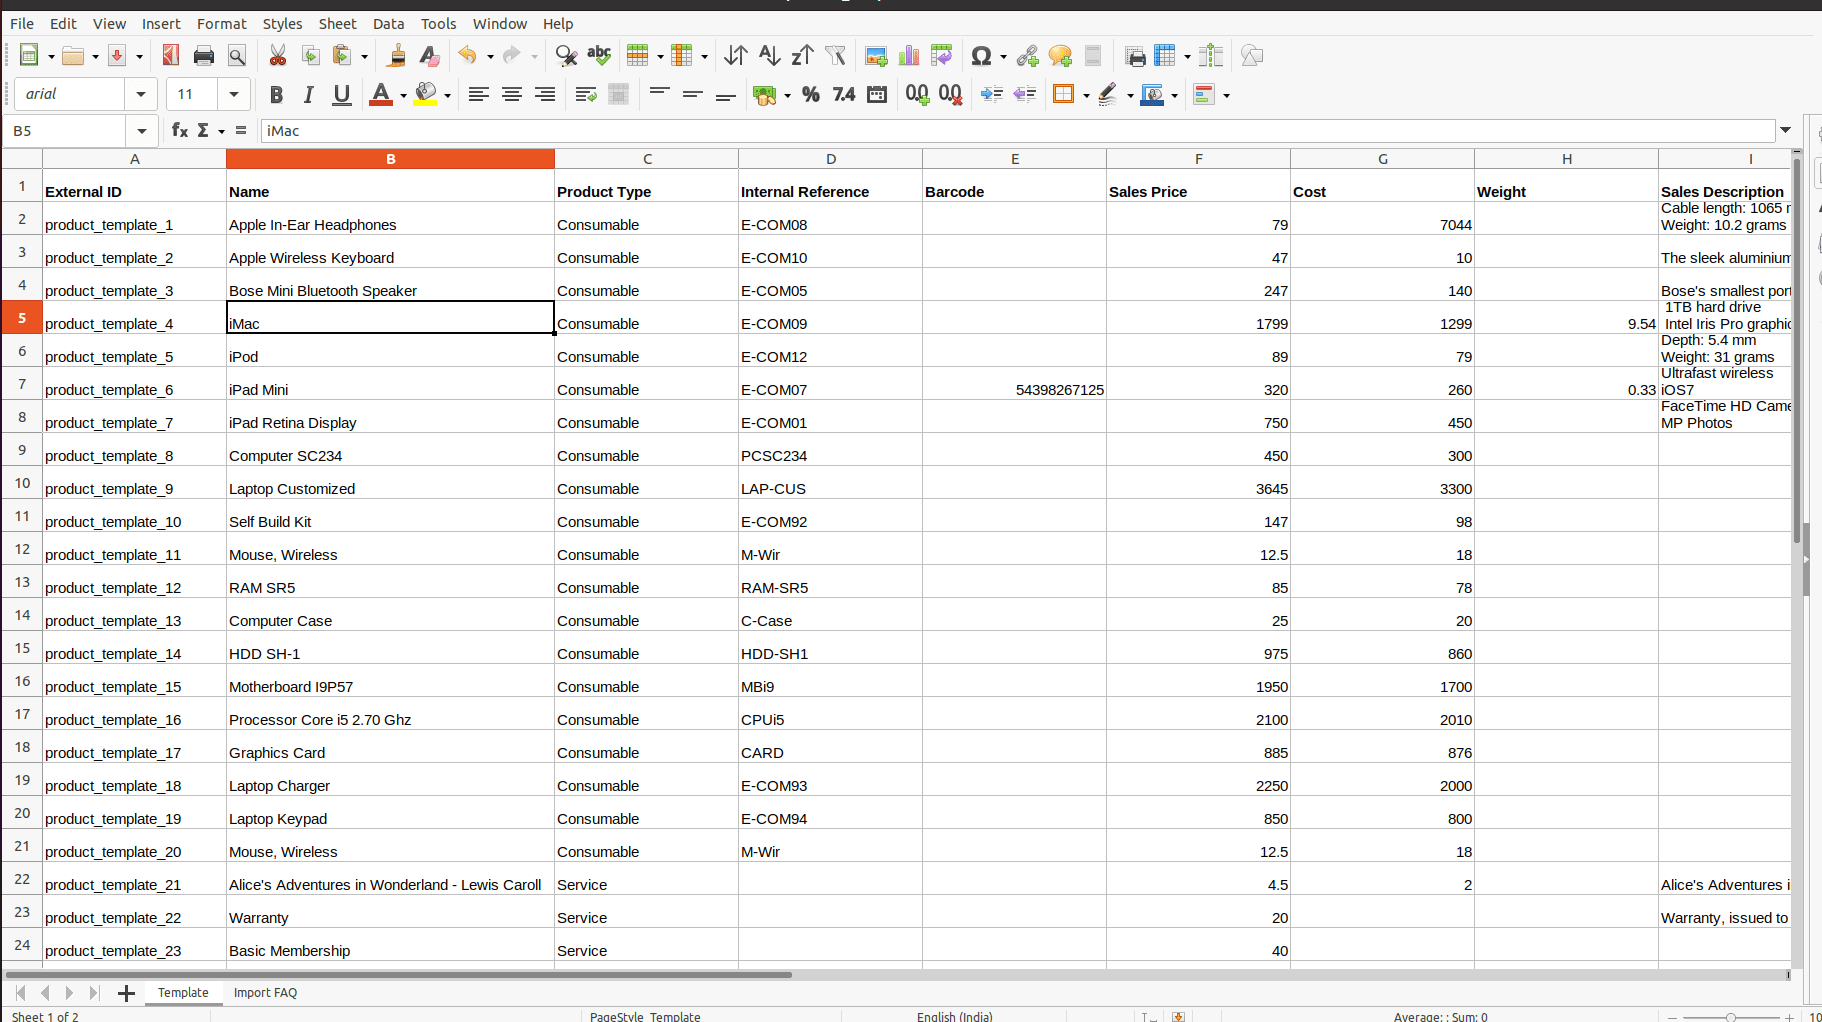
Task: Open the Paste options dropdown arrow
Action: (364, 57)
